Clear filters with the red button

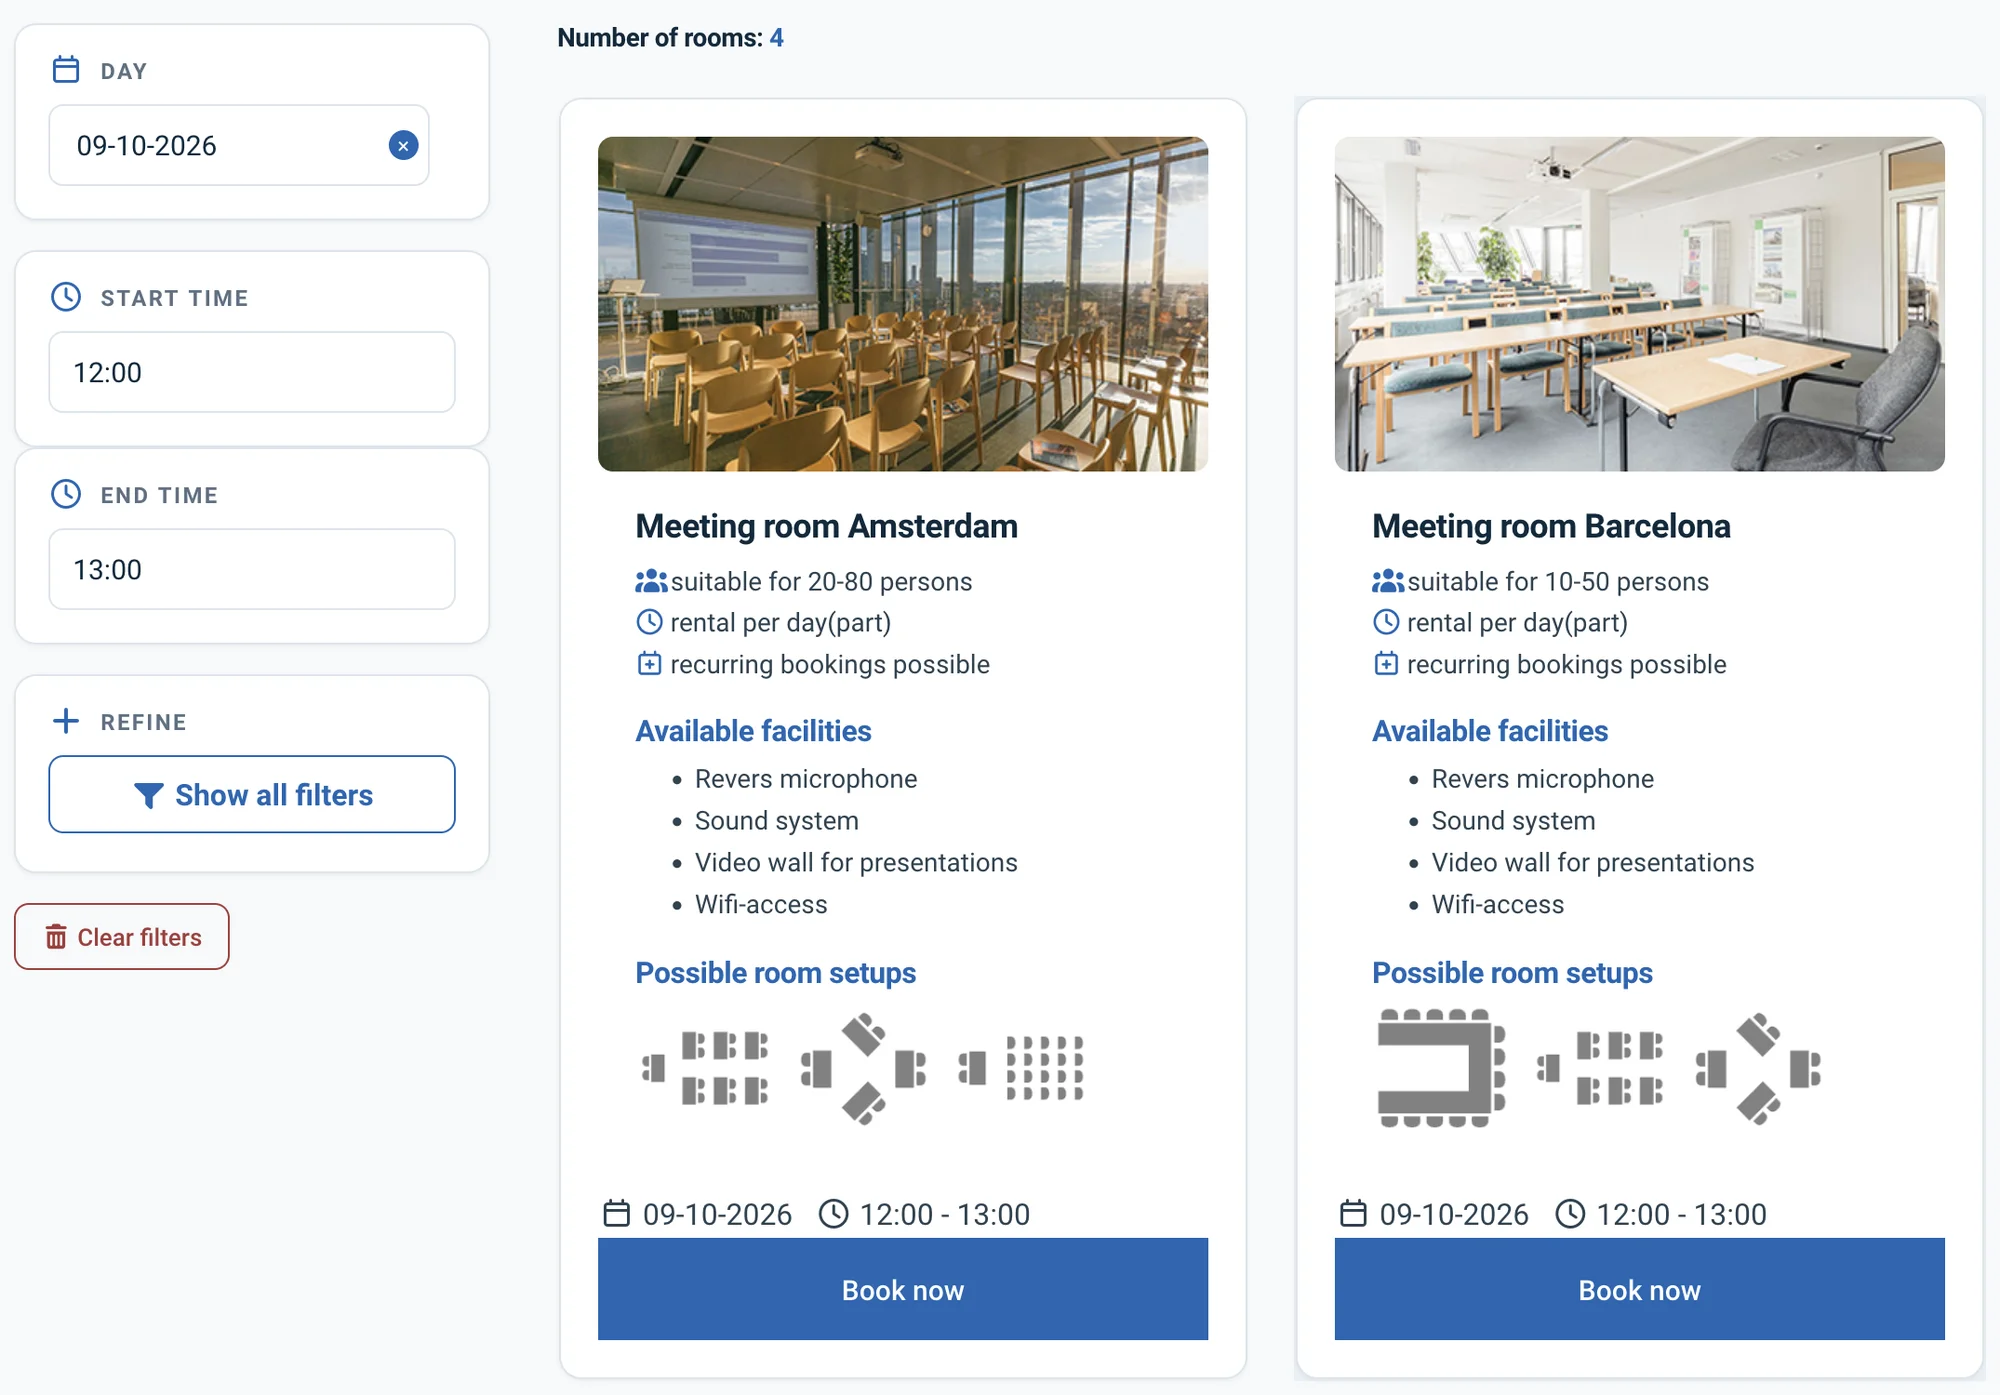pyautogui.click(x=122, y=937)
